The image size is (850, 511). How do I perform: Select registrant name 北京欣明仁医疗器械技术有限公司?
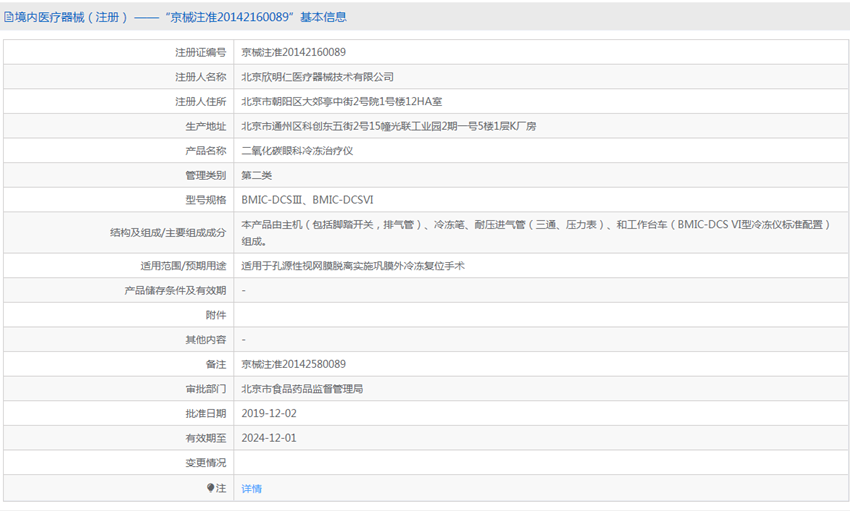[x=318, y=77]
